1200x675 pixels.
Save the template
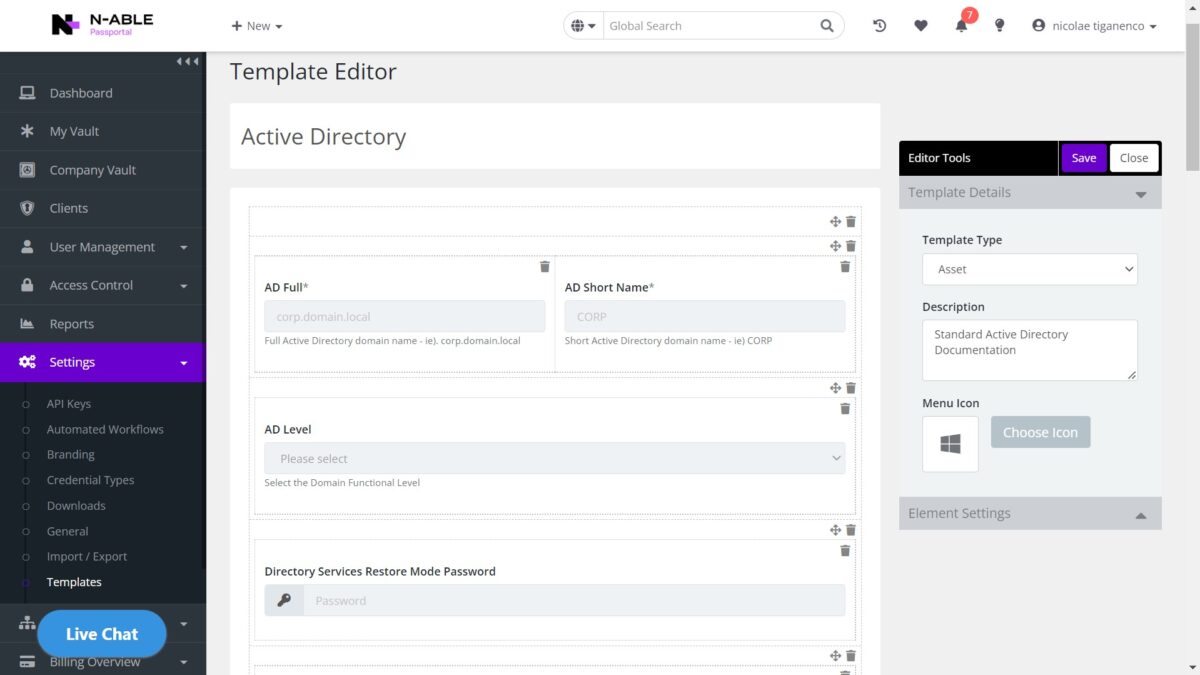(x=1084, y=158)
